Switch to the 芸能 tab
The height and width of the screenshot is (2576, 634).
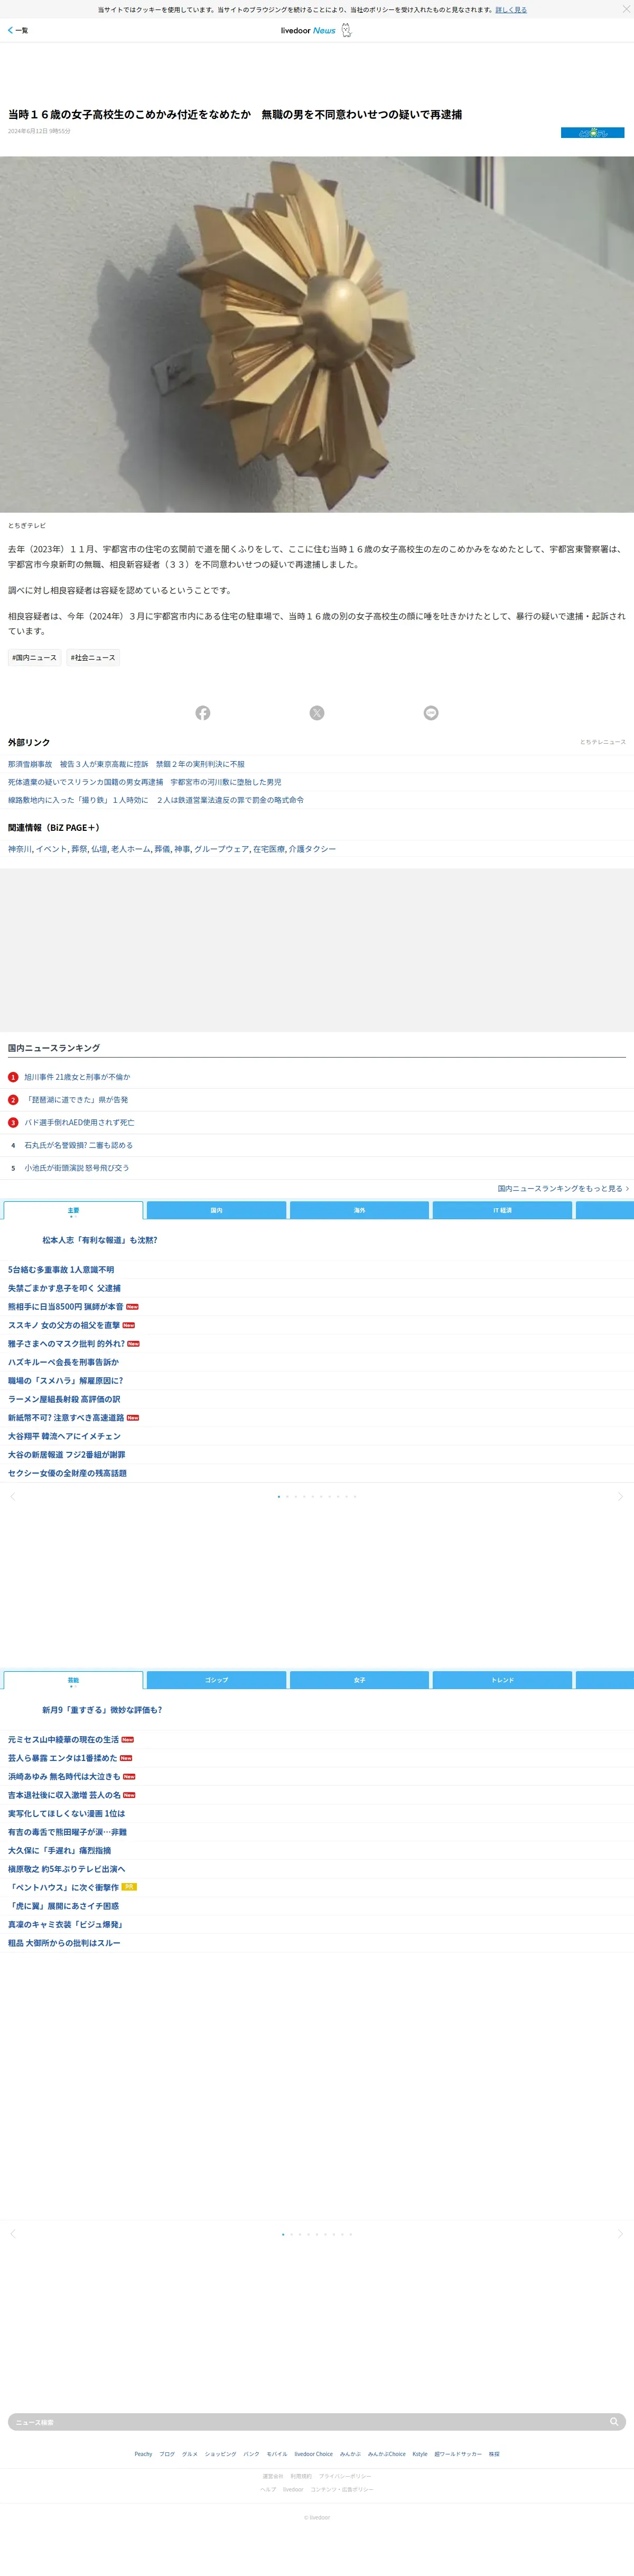coord(73,1681)
